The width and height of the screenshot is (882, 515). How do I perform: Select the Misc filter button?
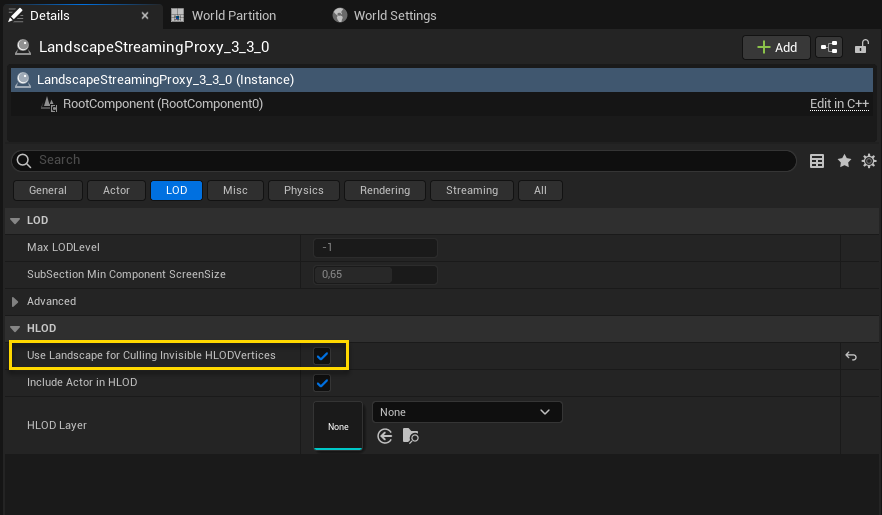pyautogui.click(x=235, y=191)
